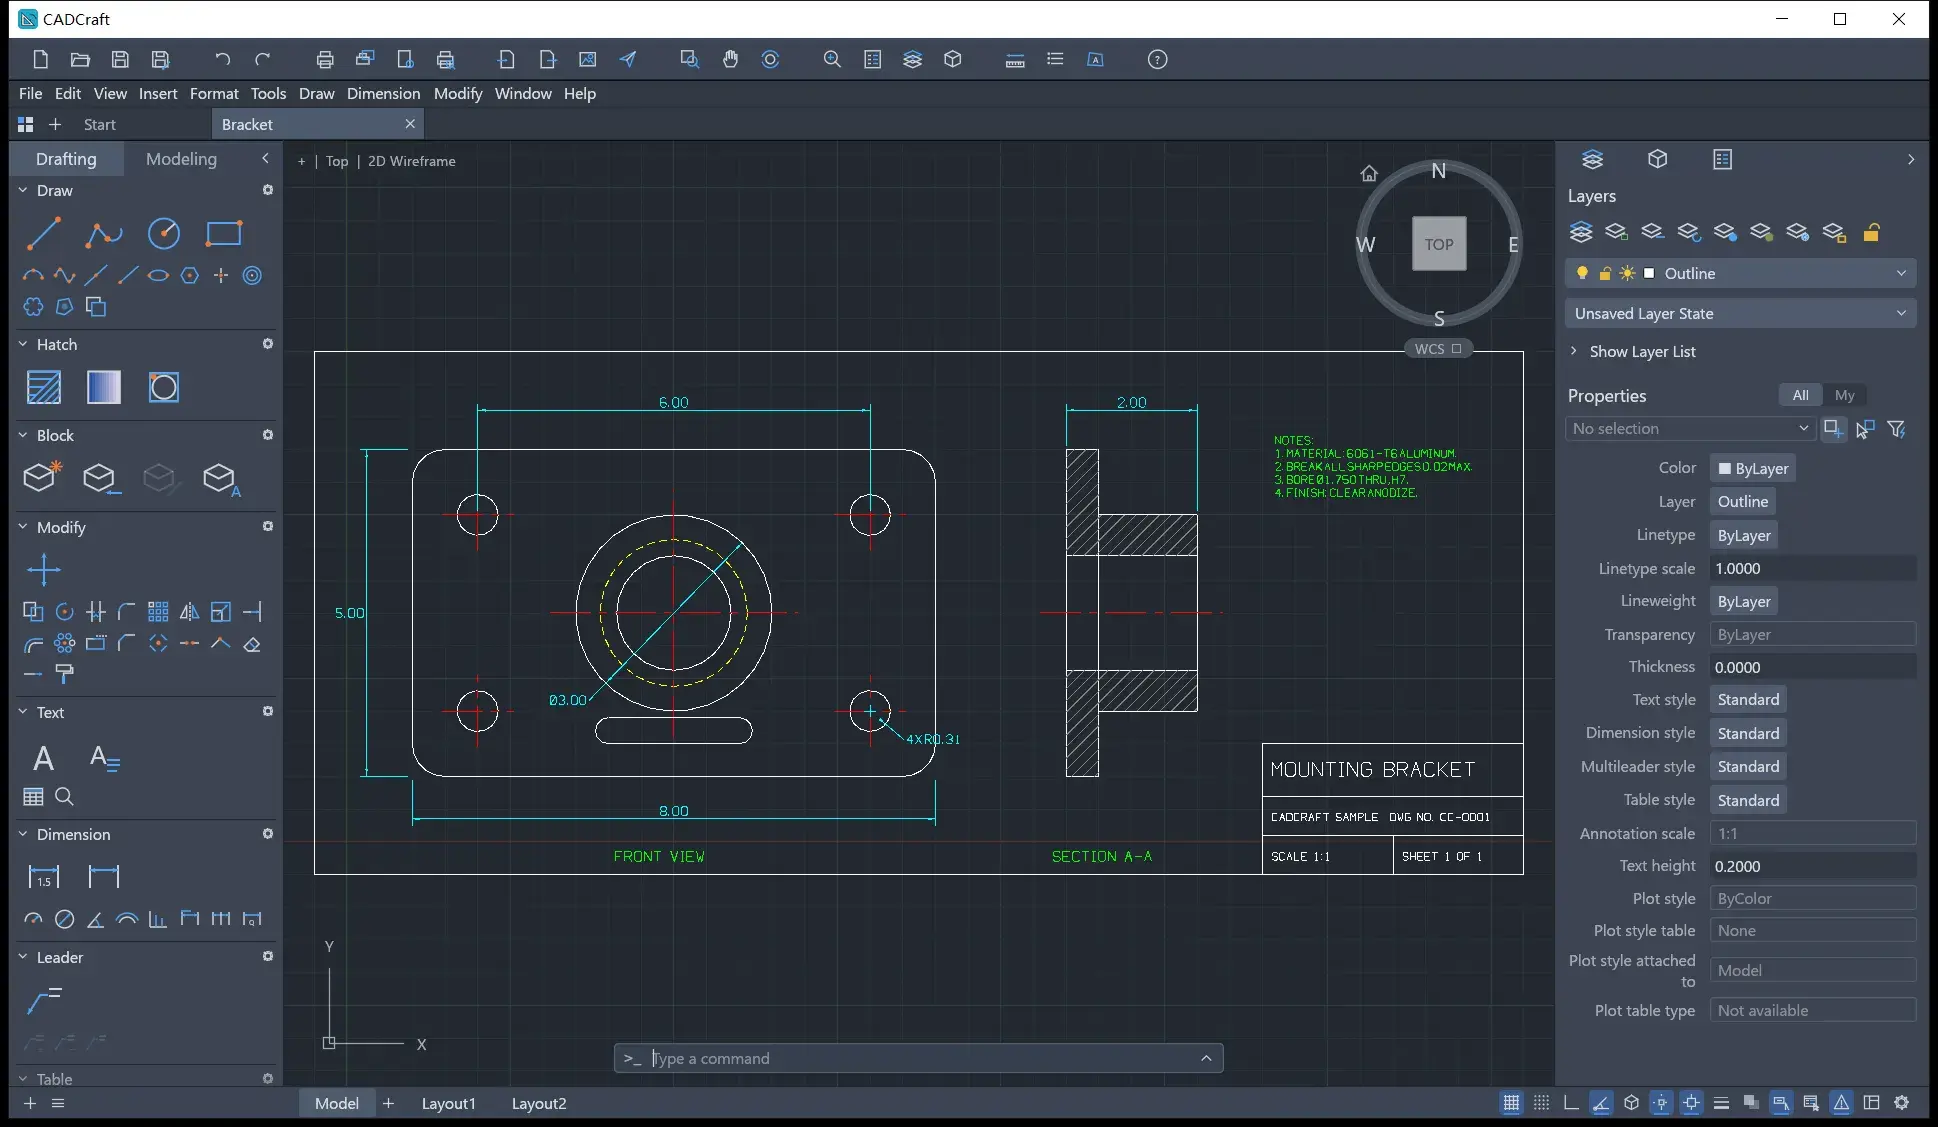1938x1127 pixels.
Task: Switch to the Modeling tab
Action: (181, 159)
